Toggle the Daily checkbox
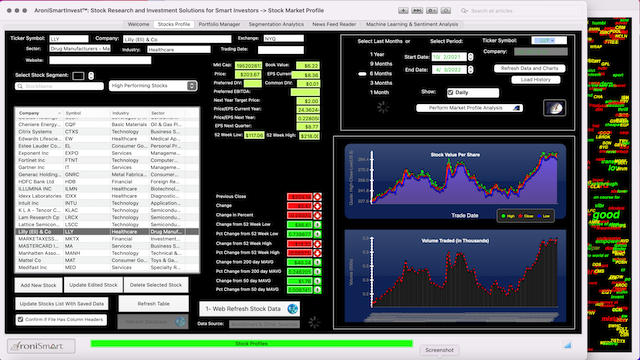This screenshot has height=360, width=640. (x=451, y=93)
